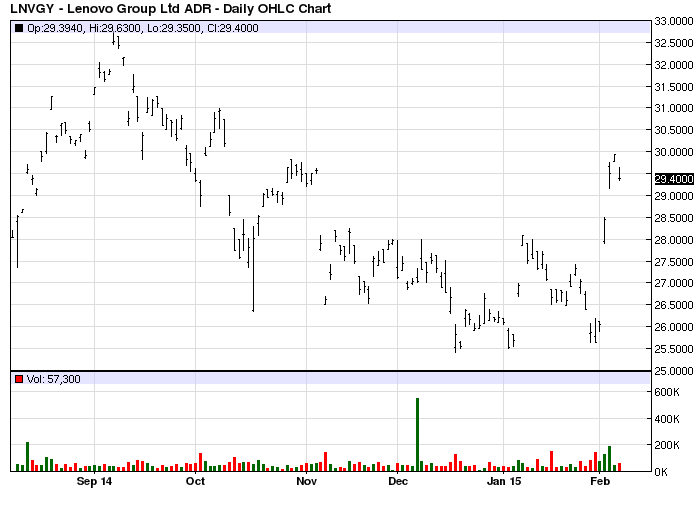Click the red volume legend square icon
This screenshot has height=512, width=700.
18,379
